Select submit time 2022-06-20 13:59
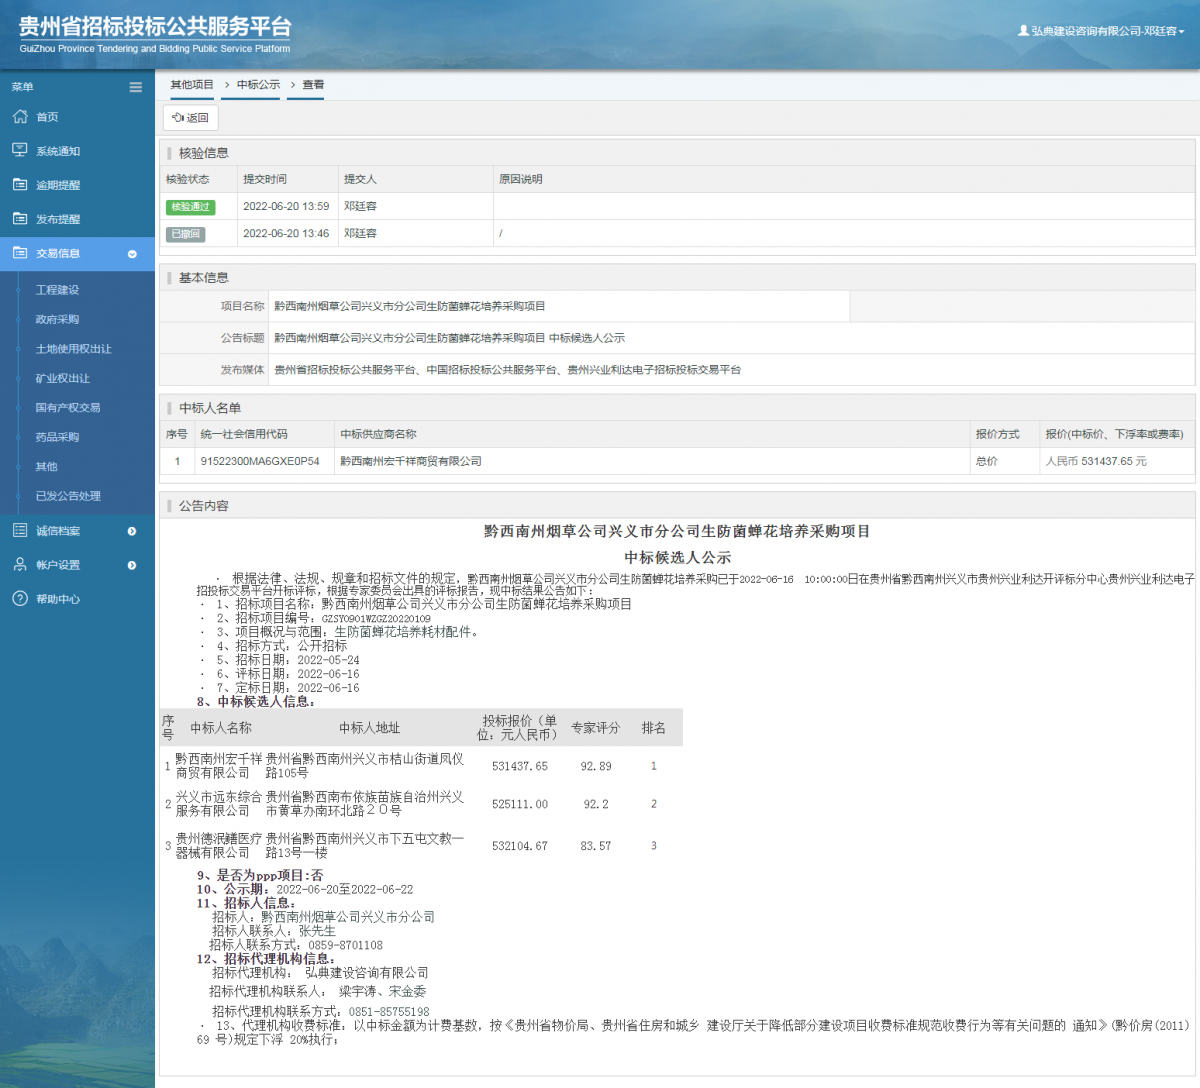Image resolution: width=1200 pixels, height=1088 pixels. click(286, 206)
